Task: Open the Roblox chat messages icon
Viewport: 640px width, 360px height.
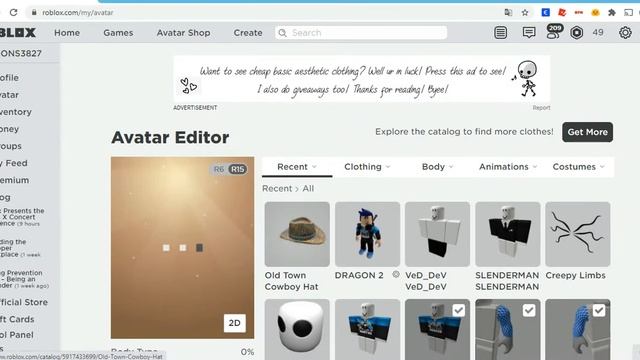Action: point(529,33)
